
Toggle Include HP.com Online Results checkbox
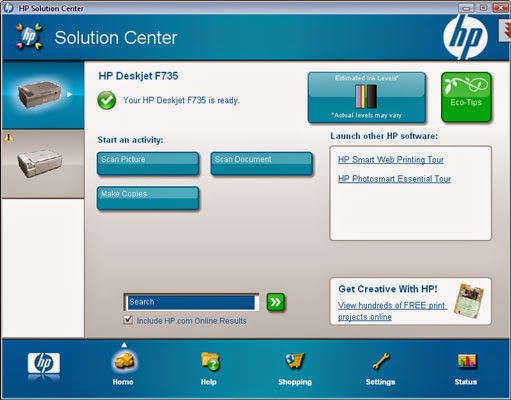128,320
